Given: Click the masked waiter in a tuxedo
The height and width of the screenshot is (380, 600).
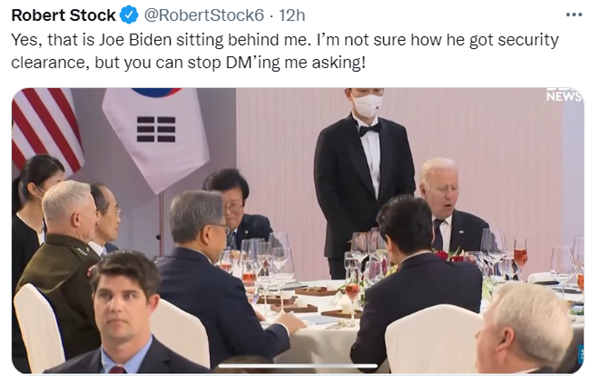Looking at the screenshot, I should pyautogui.click(x=364, y=180).
